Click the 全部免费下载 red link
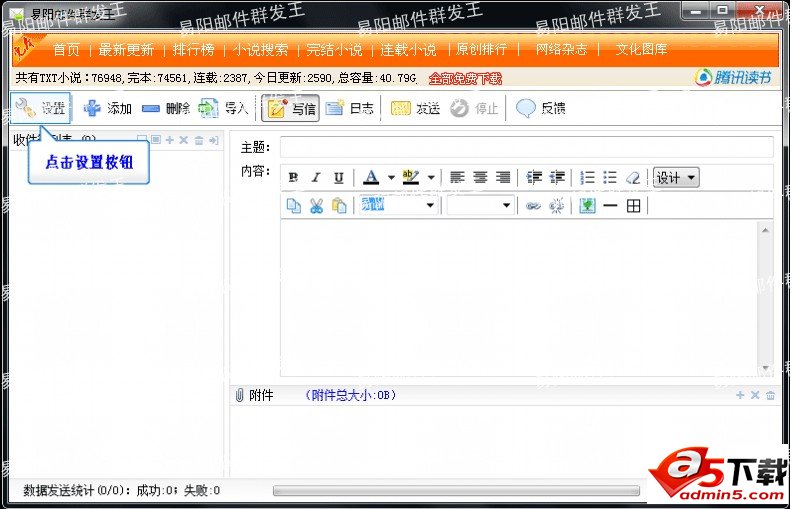Screen dimensions: 793x509 [465, 78]
